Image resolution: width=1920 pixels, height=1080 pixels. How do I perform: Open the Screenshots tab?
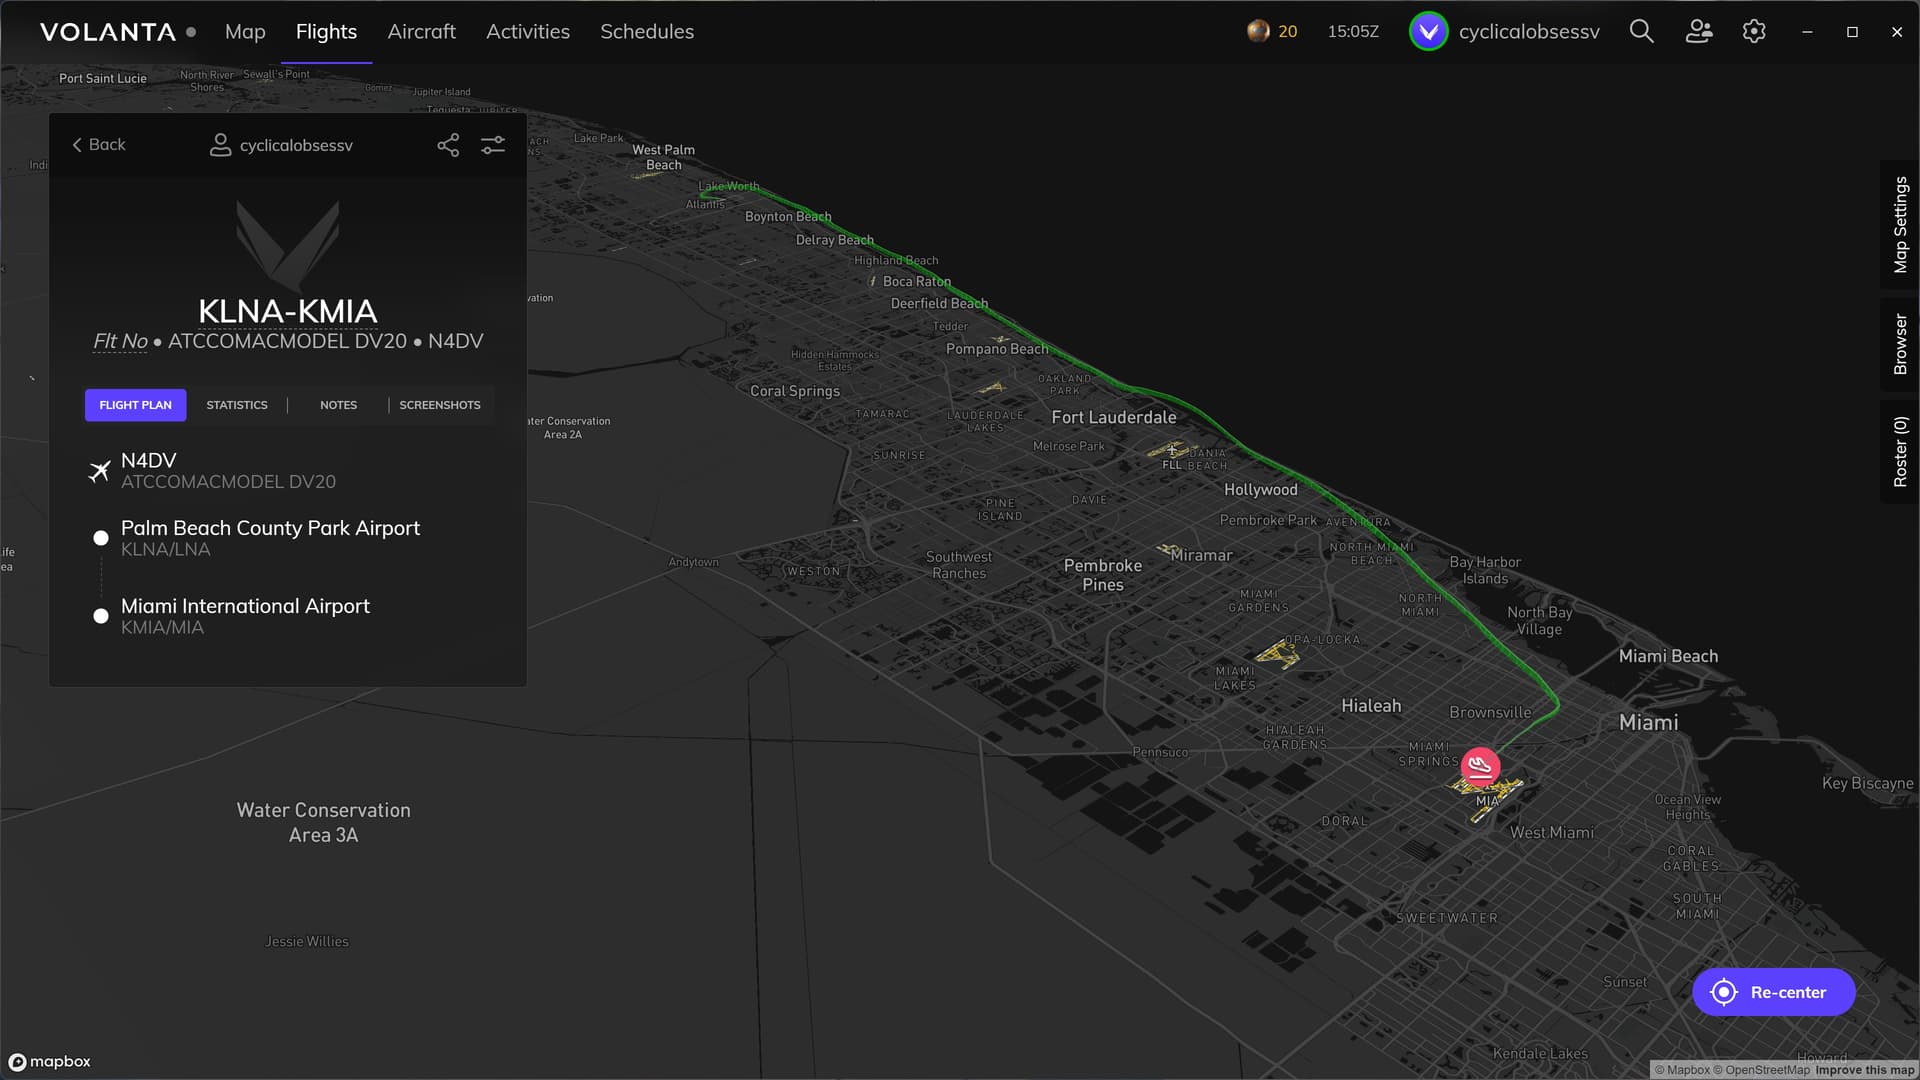[x=440, y=405]
